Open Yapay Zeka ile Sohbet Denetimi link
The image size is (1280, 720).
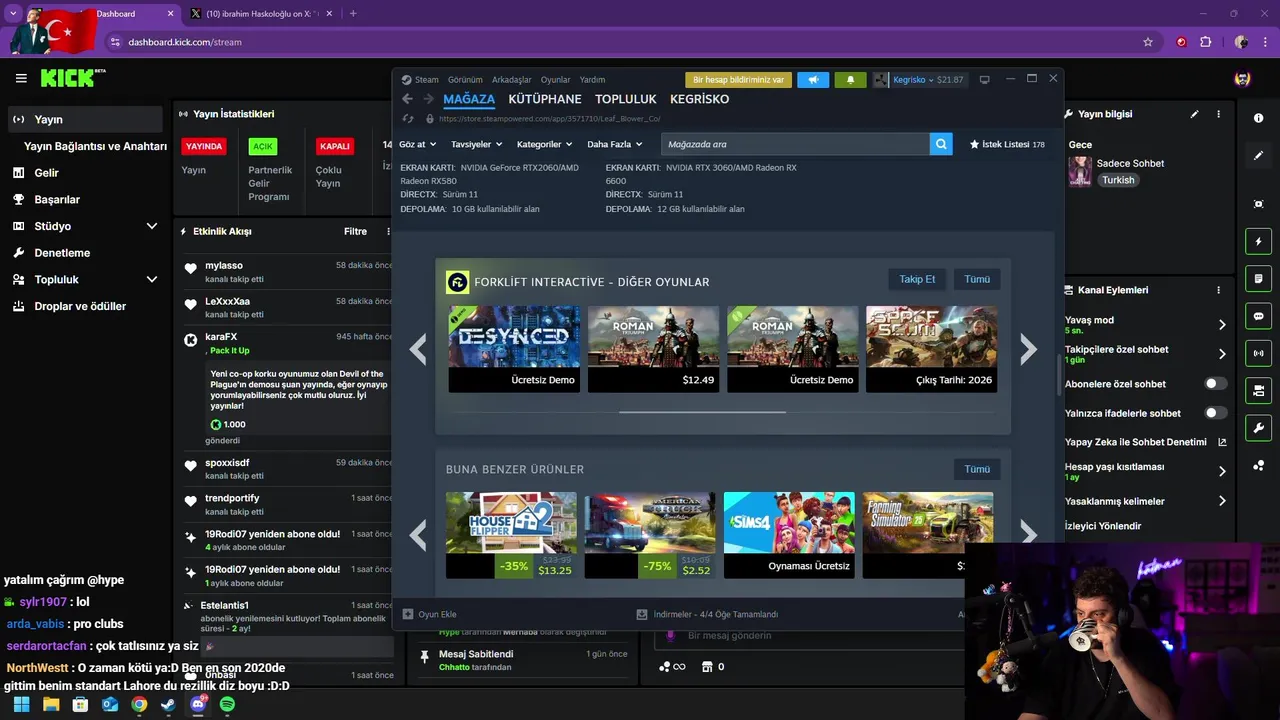coord(1145,442)
